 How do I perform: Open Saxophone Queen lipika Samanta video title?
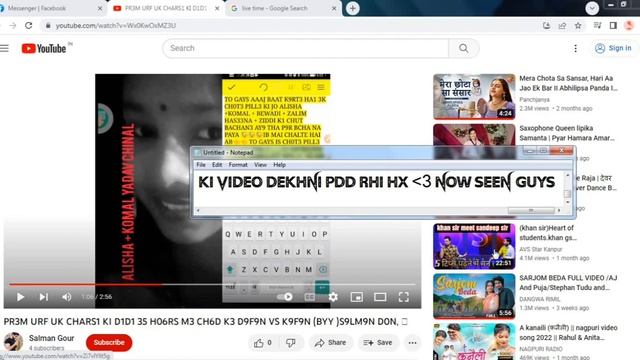point(567,133)
